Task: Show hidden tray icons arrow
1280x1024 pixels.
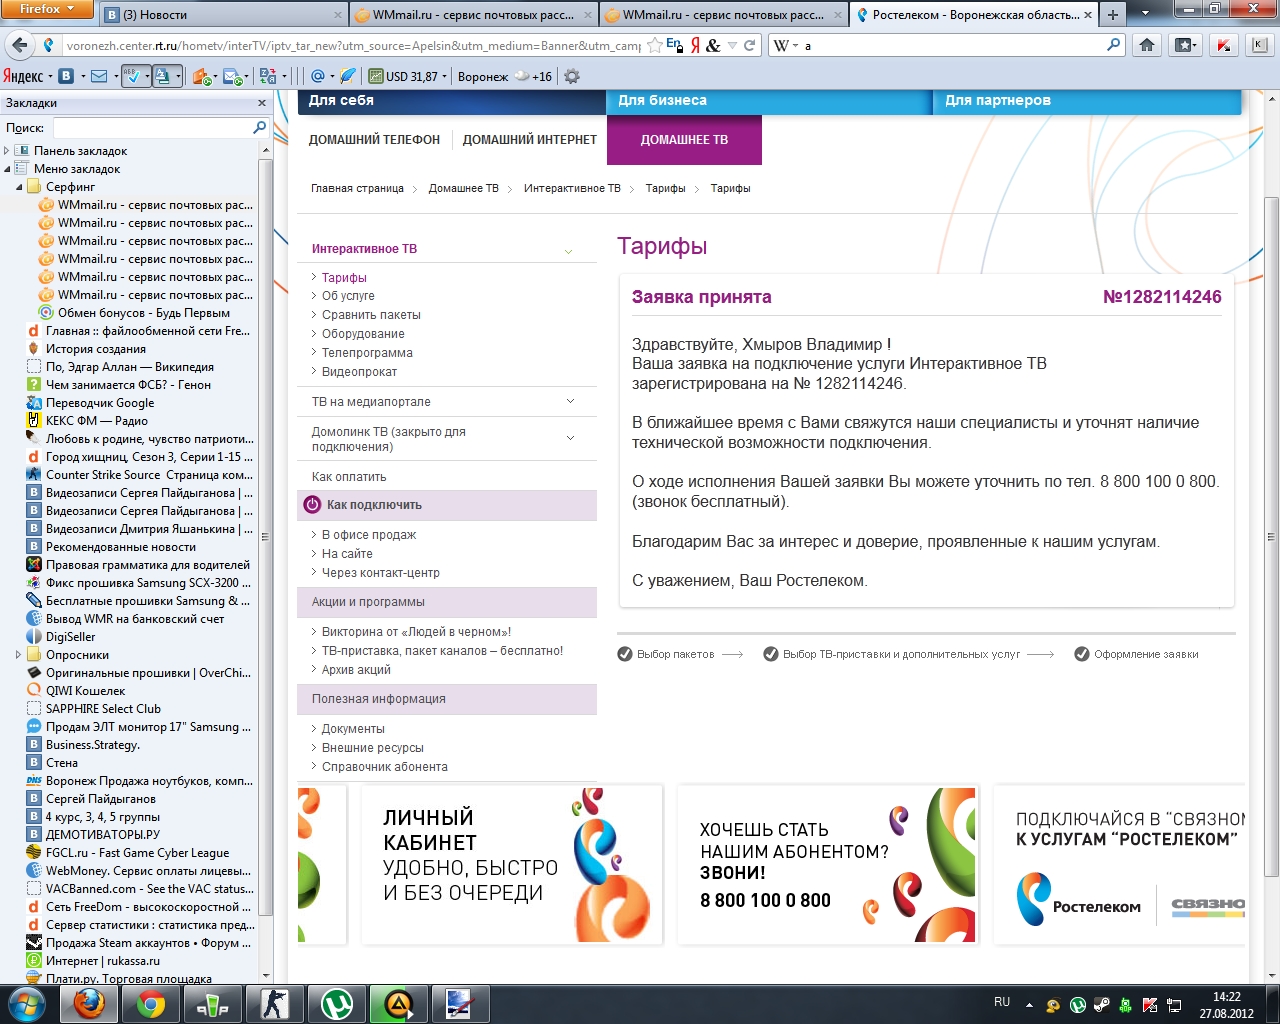Action: point(1029,1005)
